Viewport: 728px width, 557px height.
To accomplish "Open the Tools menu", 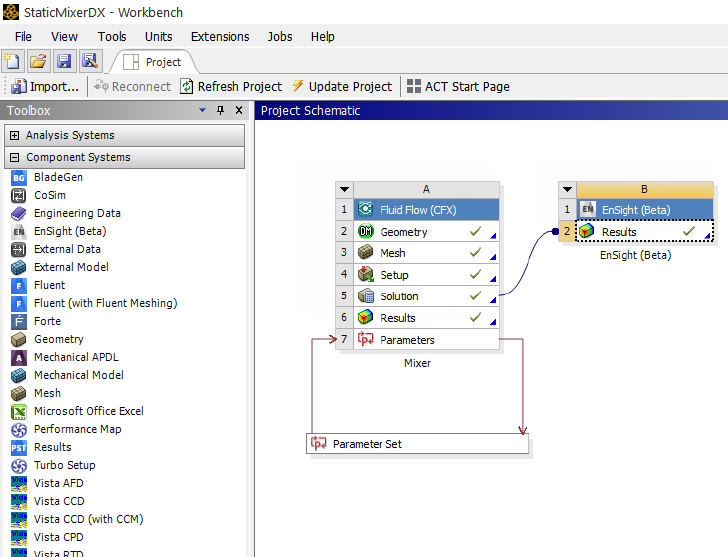I will click(x=112, y=37).
